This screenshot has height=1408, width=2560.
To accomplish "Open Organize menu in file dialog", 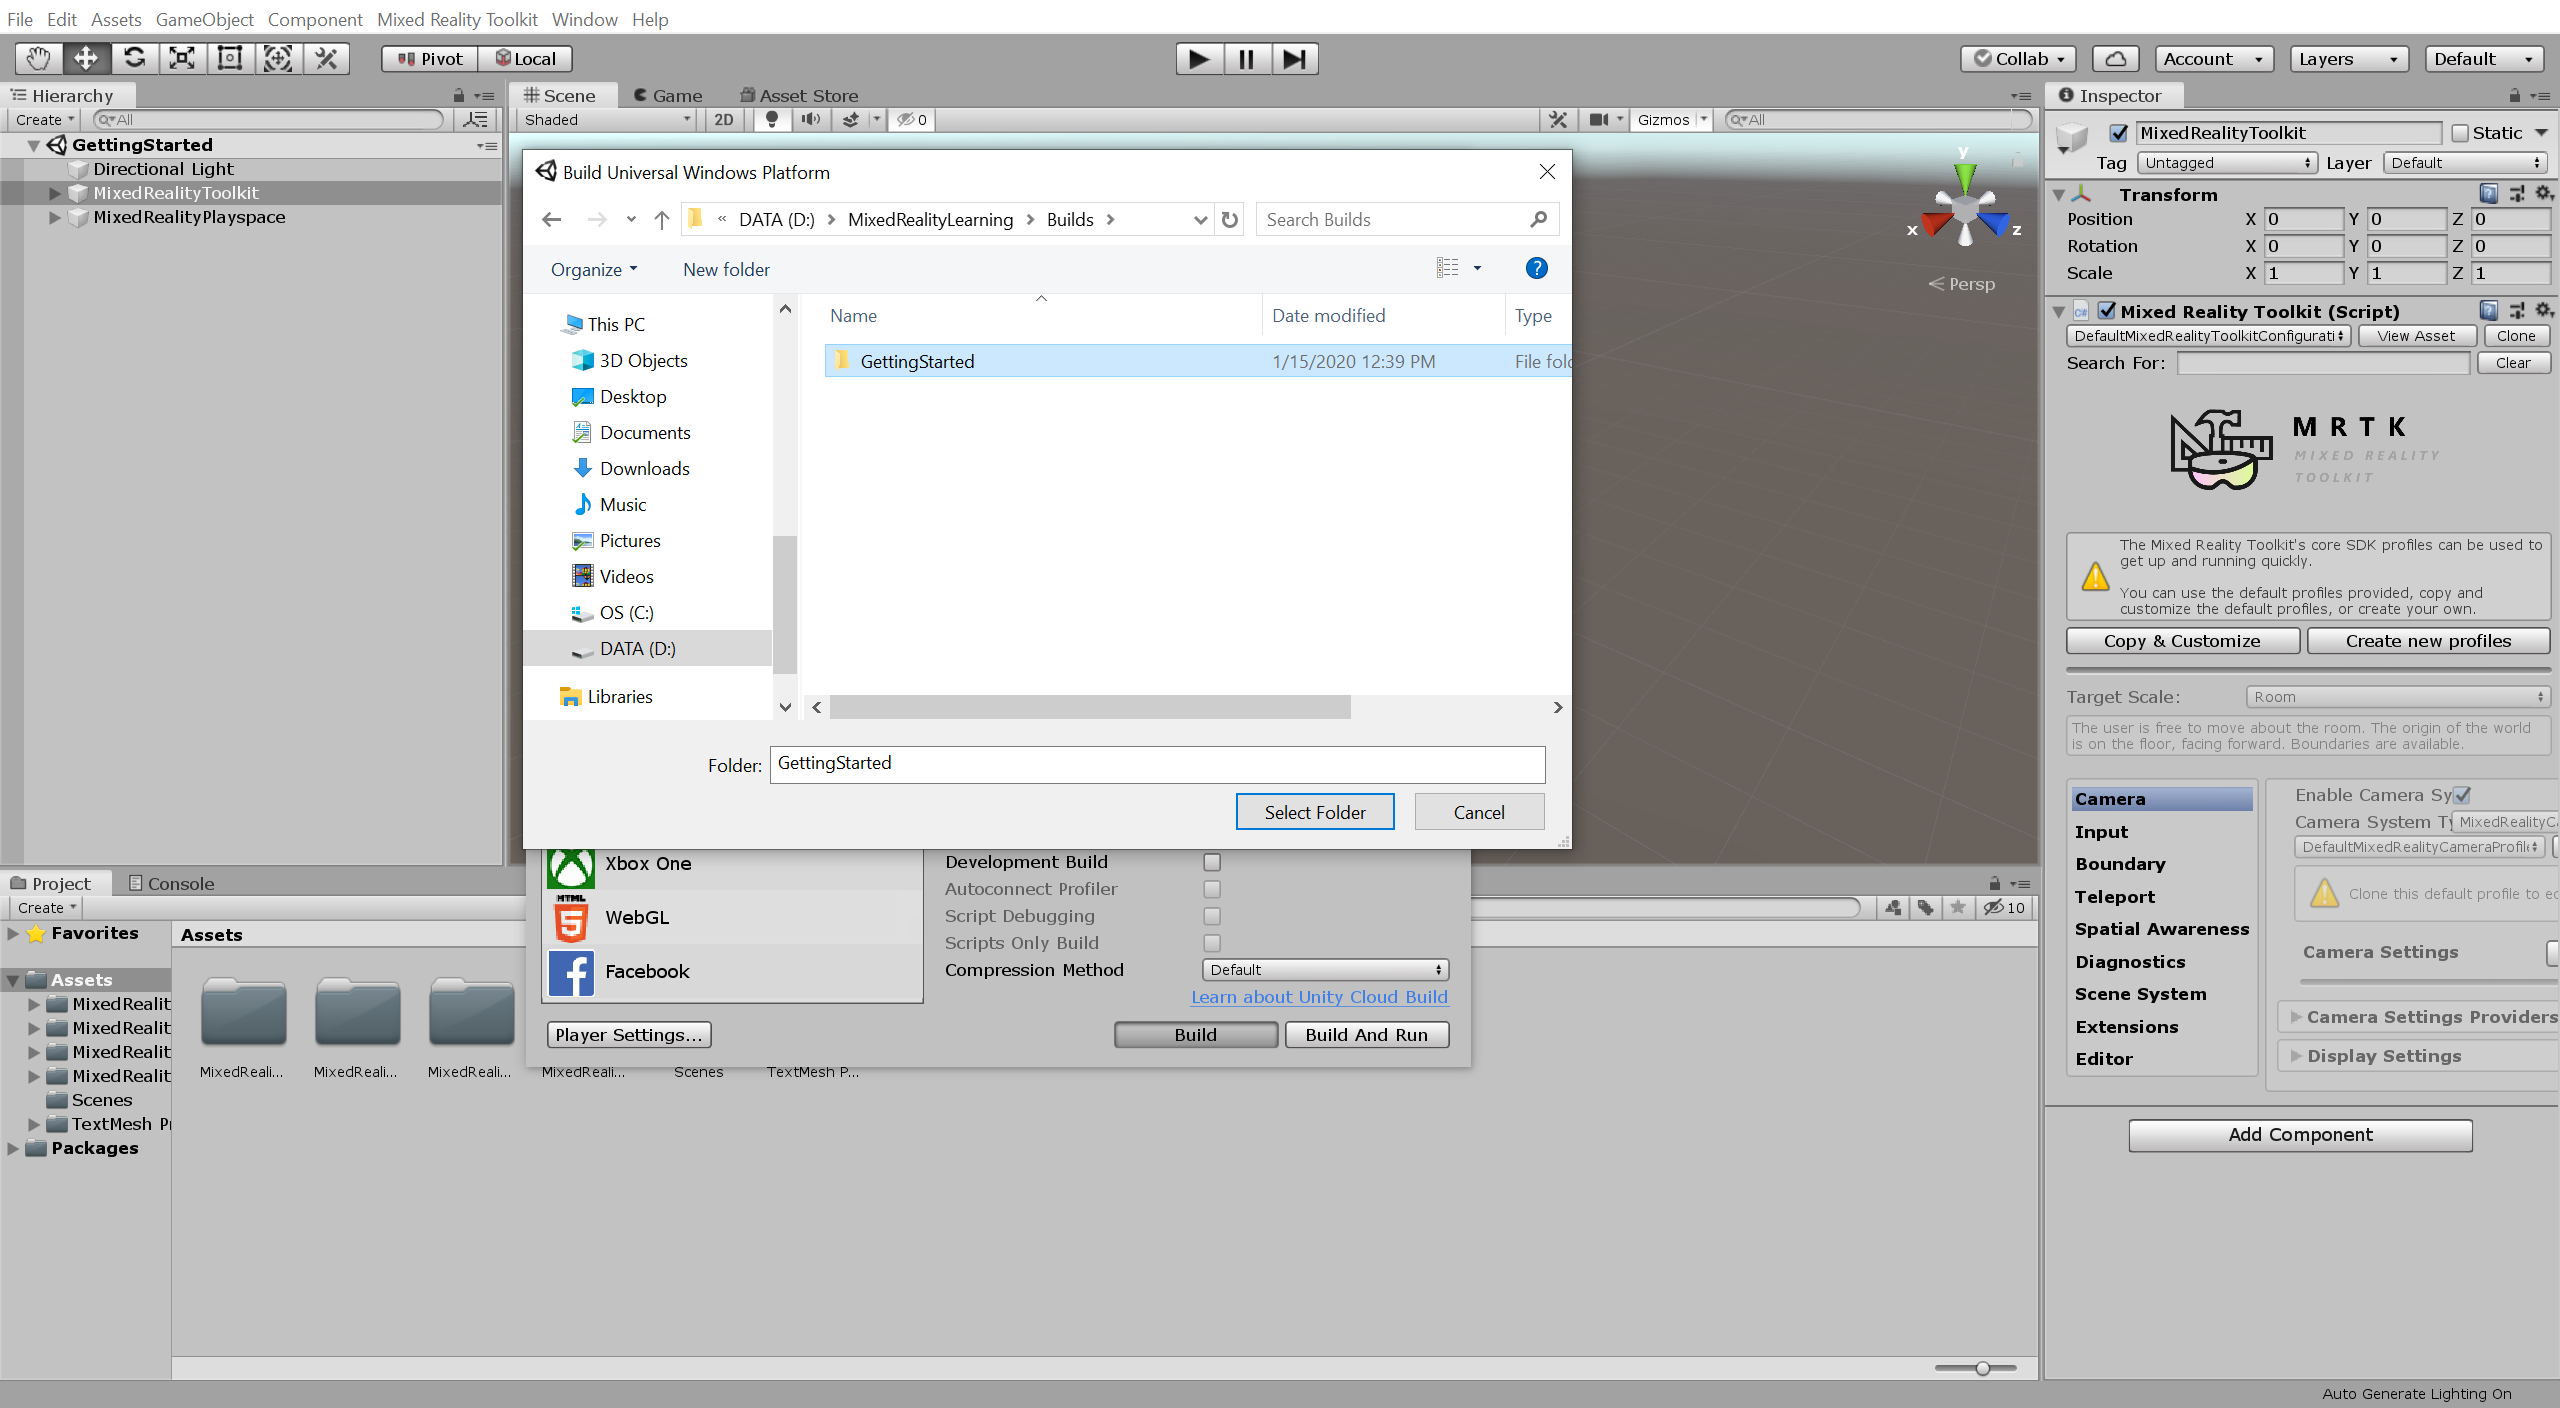I will [x=594, y=270].
